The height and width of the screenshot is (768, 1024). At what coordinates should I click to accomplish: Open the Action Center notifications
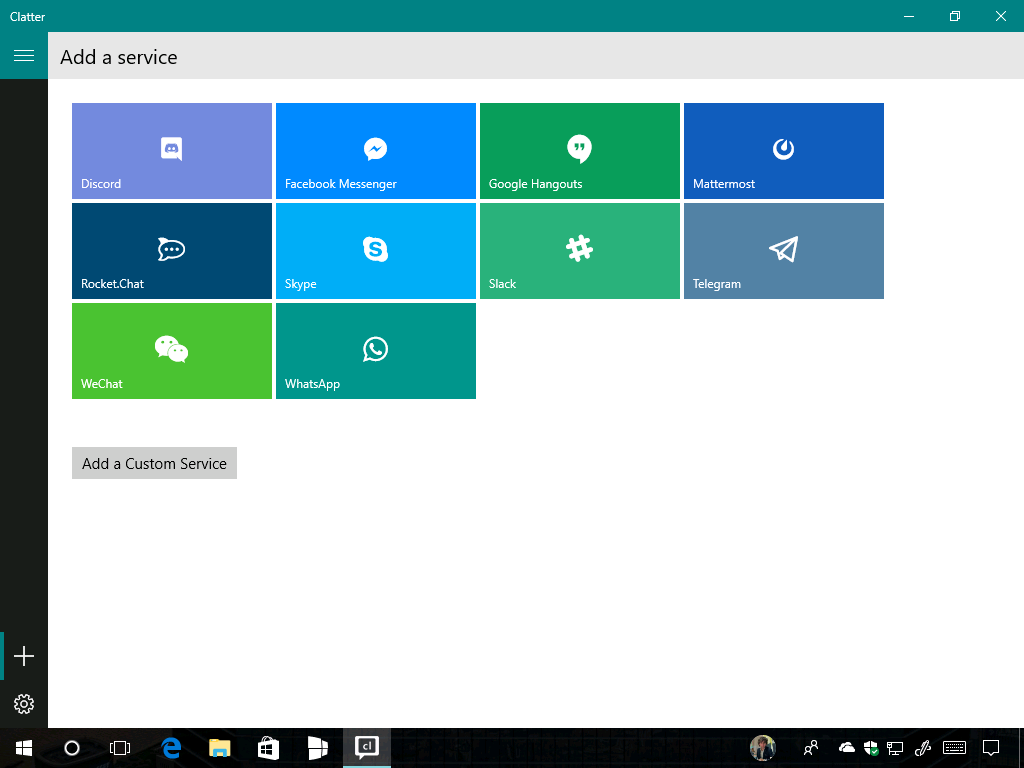(x=991, y=748)
